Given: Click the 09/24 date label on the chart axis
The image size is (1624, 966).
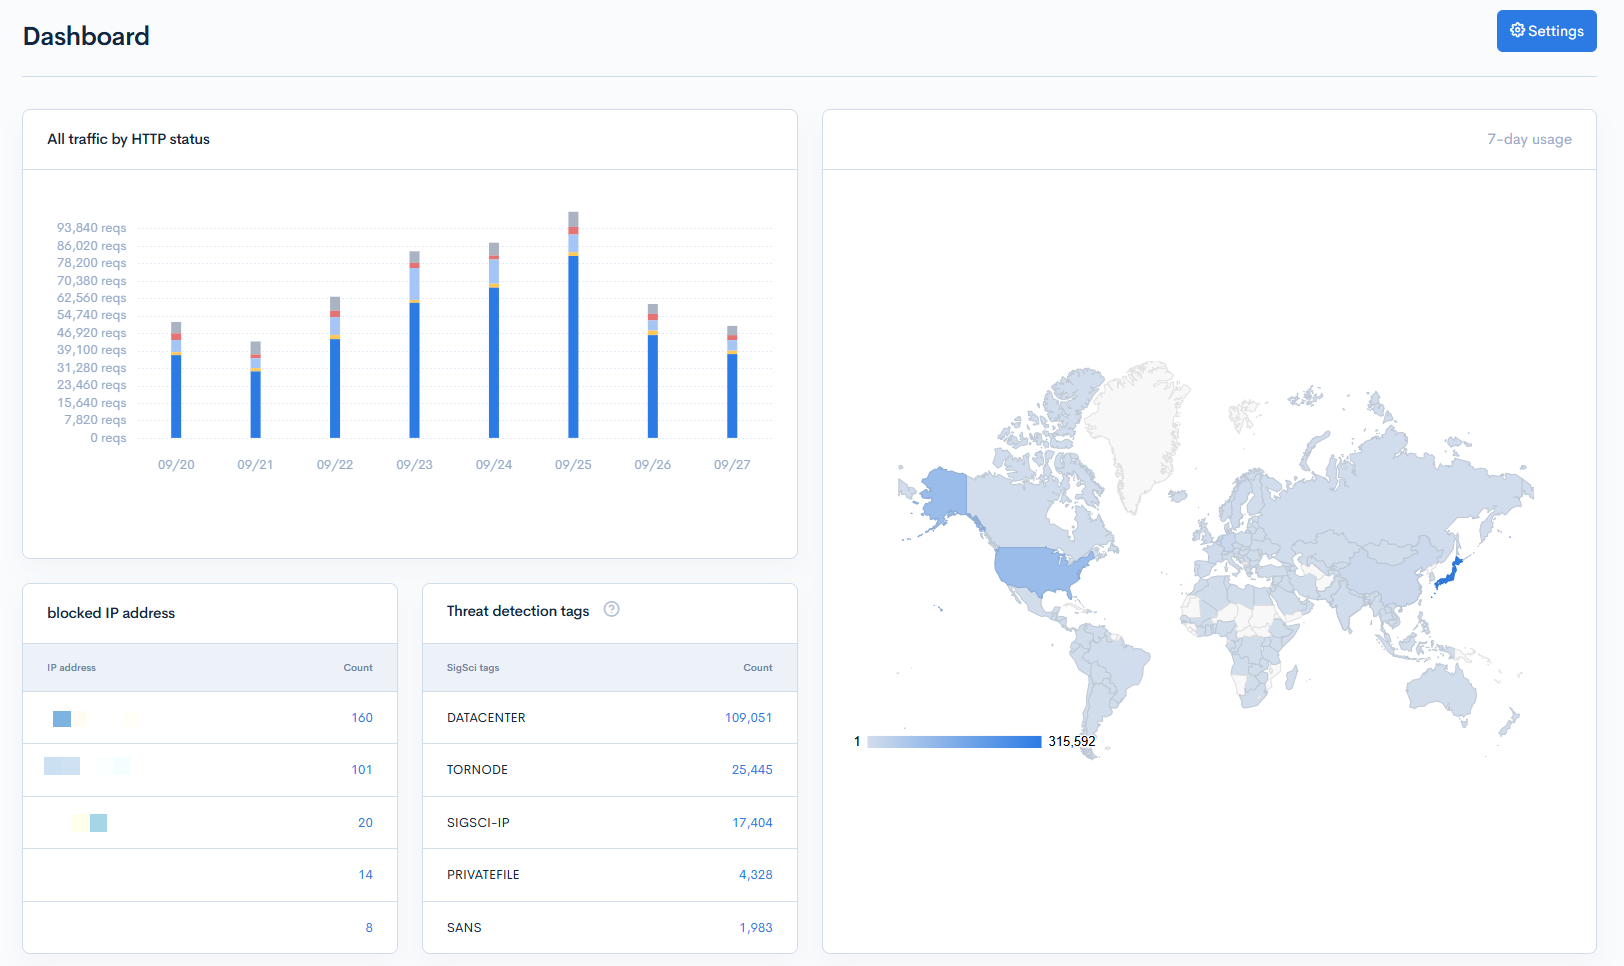Looking at the screenshot, I should [494, 465].
